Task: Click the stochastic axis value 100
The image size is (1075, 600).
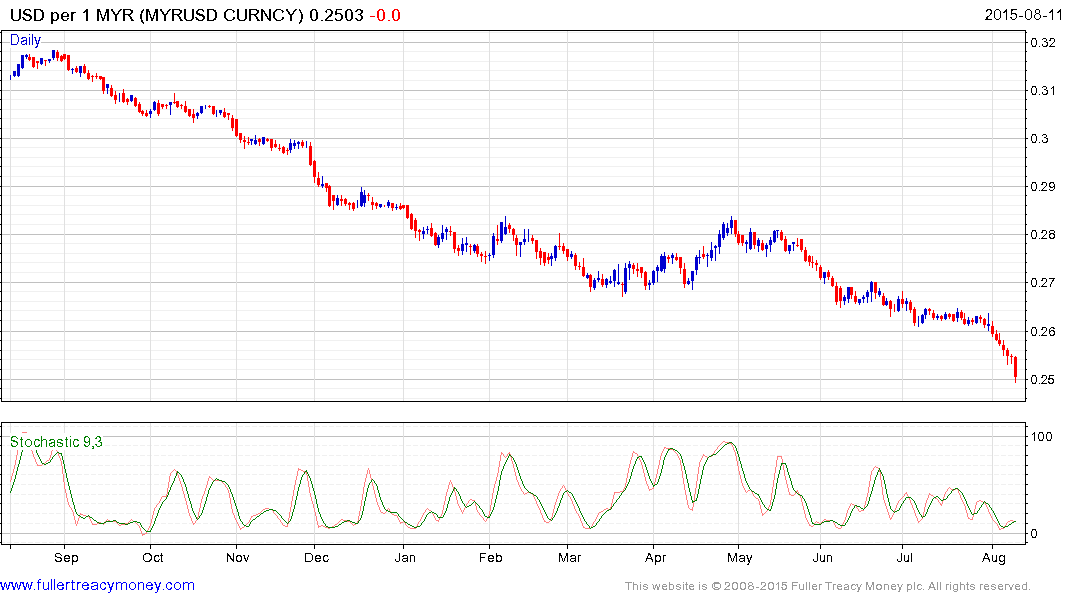Action: [1042, 437]
